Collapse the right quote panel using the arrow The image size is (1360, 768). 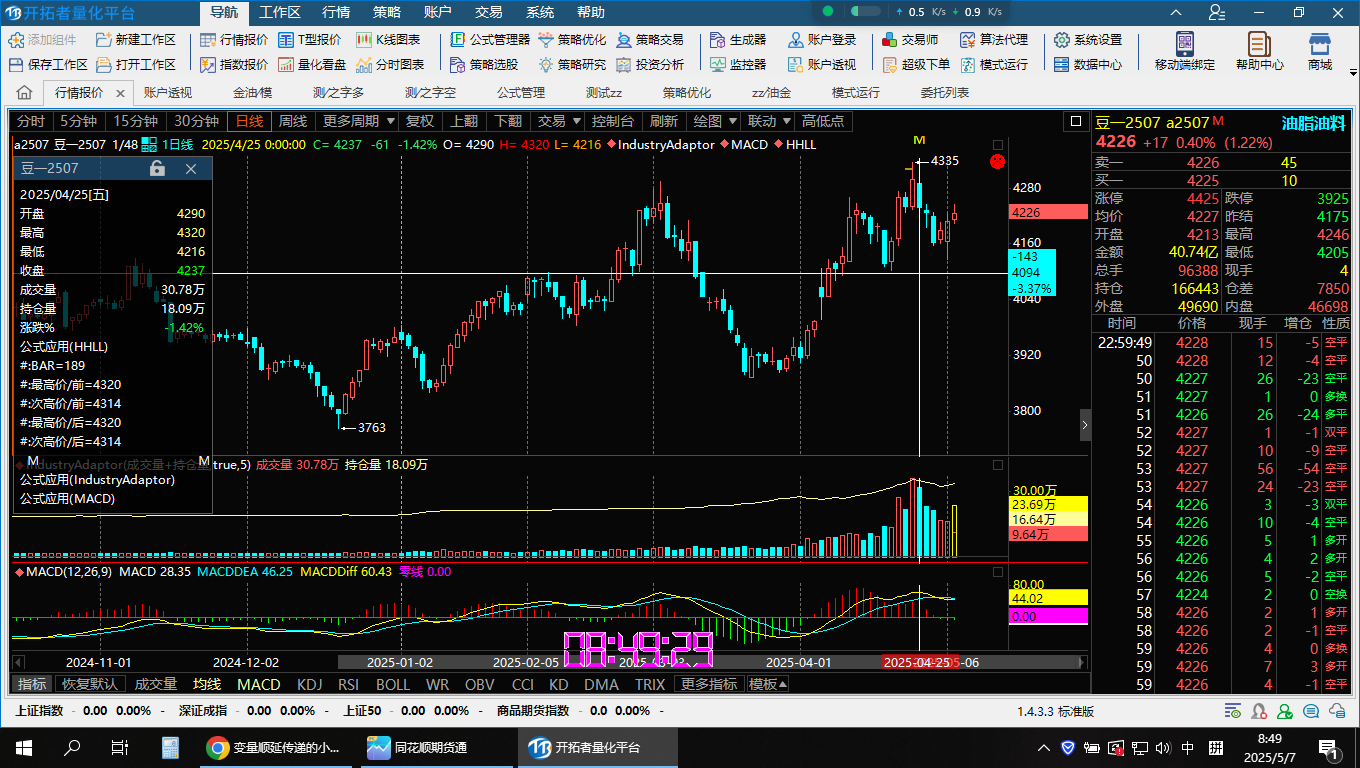click(x=1085, y=424)
